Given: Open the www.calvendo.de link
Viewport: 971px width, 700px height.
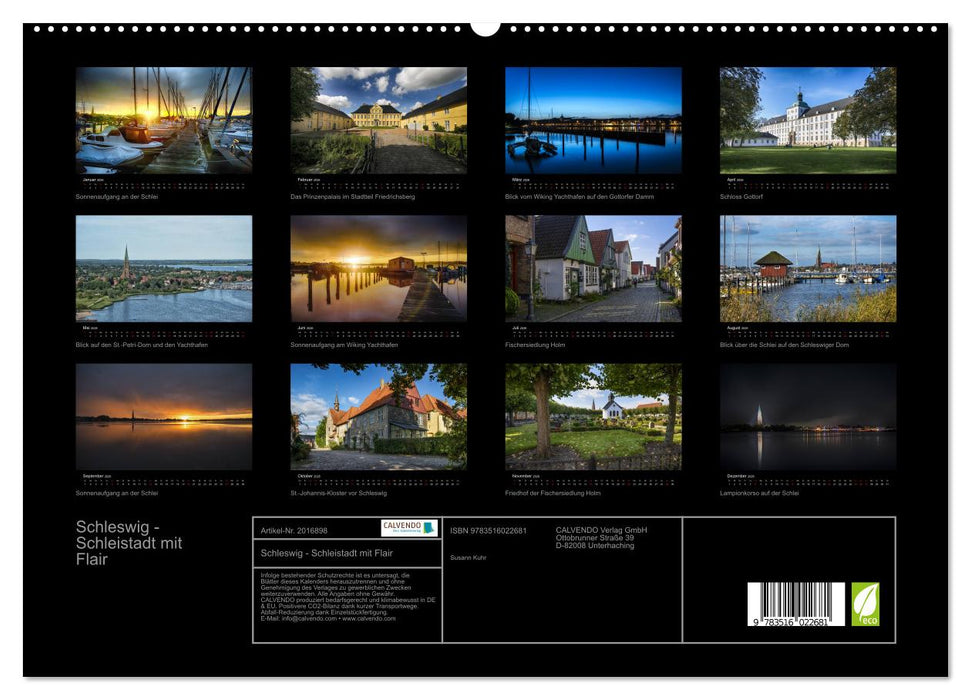Looking at the screenshot, I should click(368, 619).
